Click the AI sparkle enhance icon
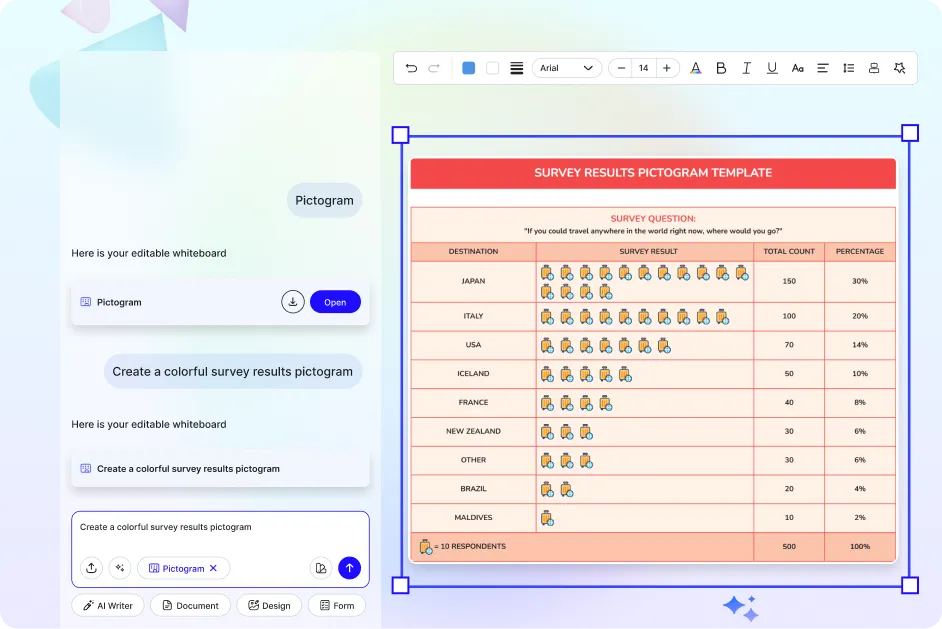The image size is (942, 629). [x=120, y=568]
